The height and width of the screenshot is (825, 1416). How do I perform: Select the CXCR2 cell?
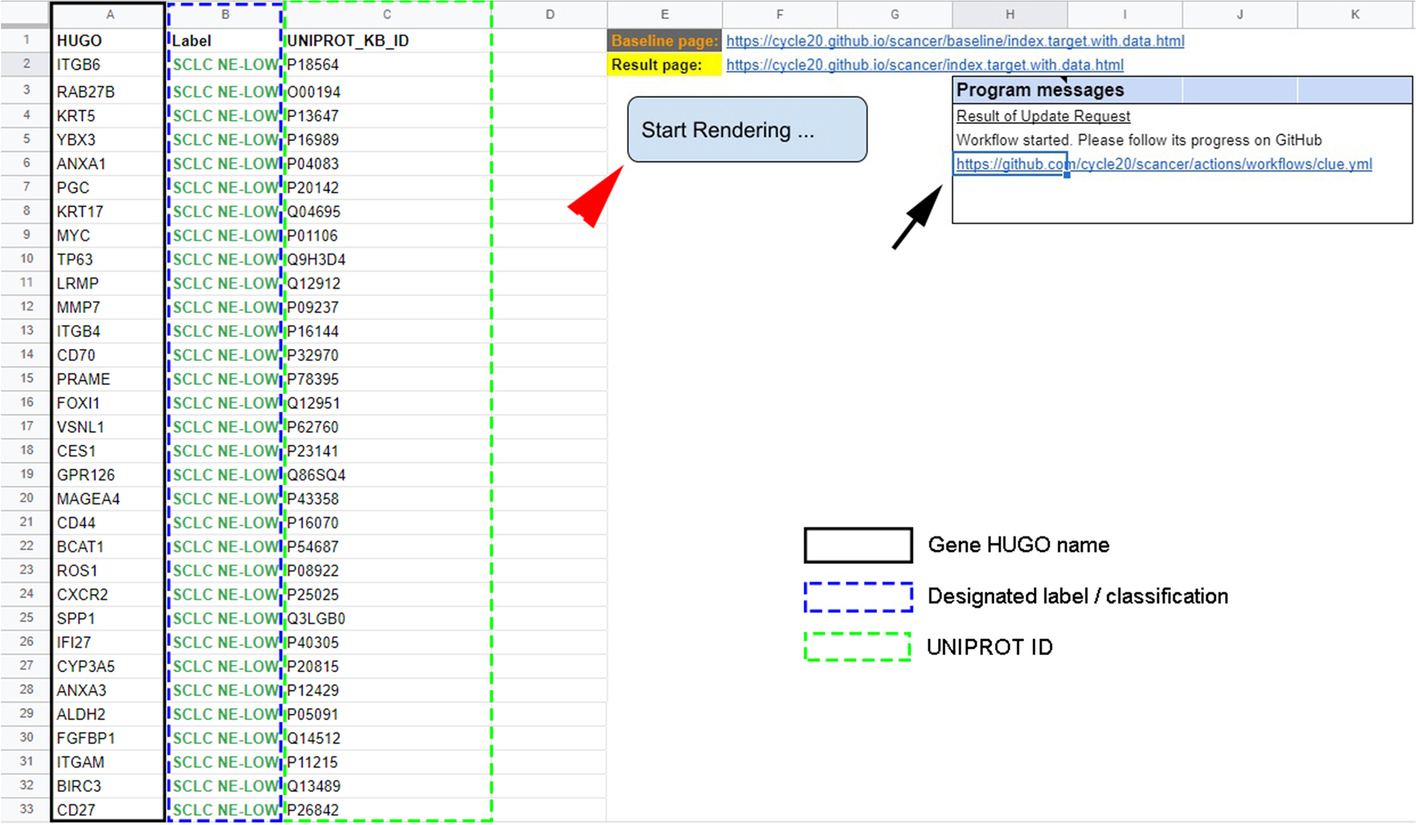tap(108, 594)
